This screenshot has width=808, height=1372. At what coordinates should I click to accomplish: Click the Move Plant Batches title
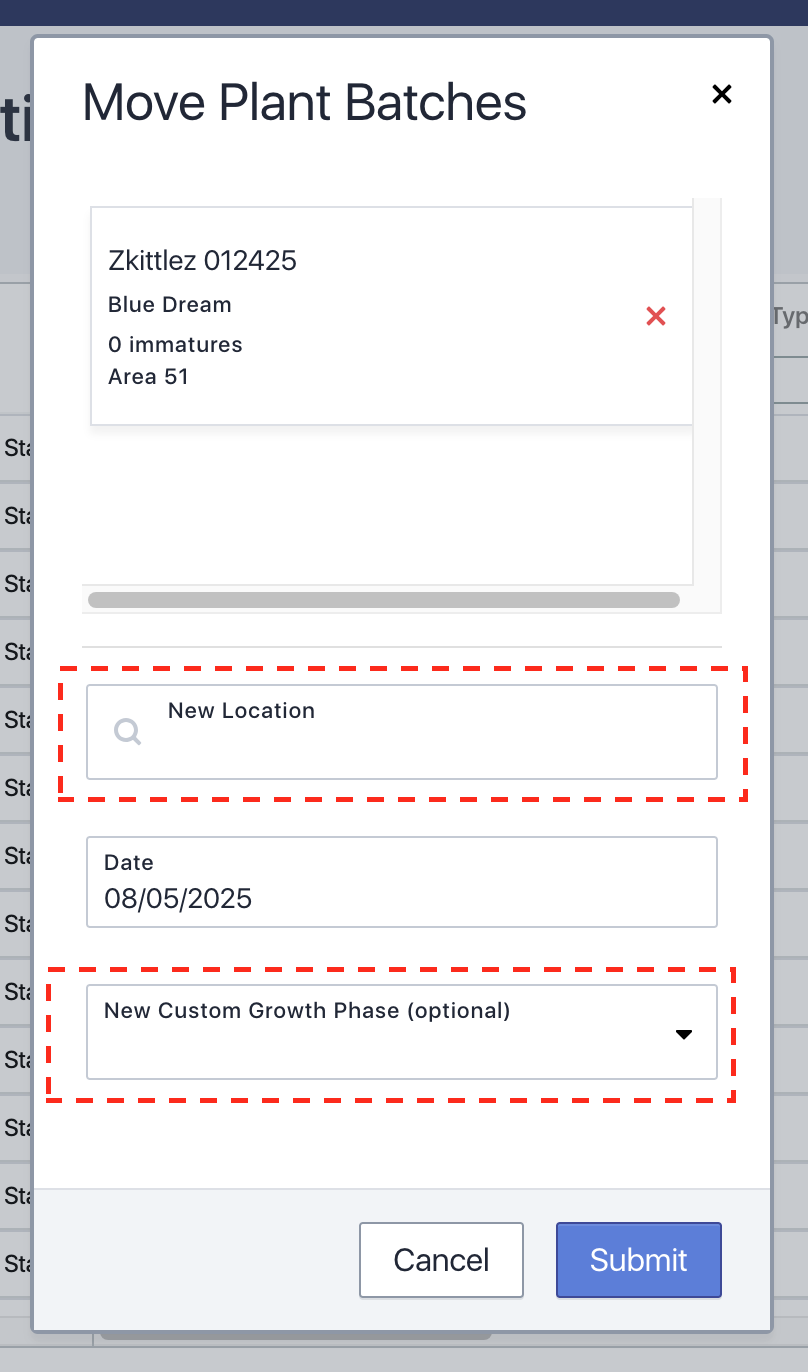304,103
